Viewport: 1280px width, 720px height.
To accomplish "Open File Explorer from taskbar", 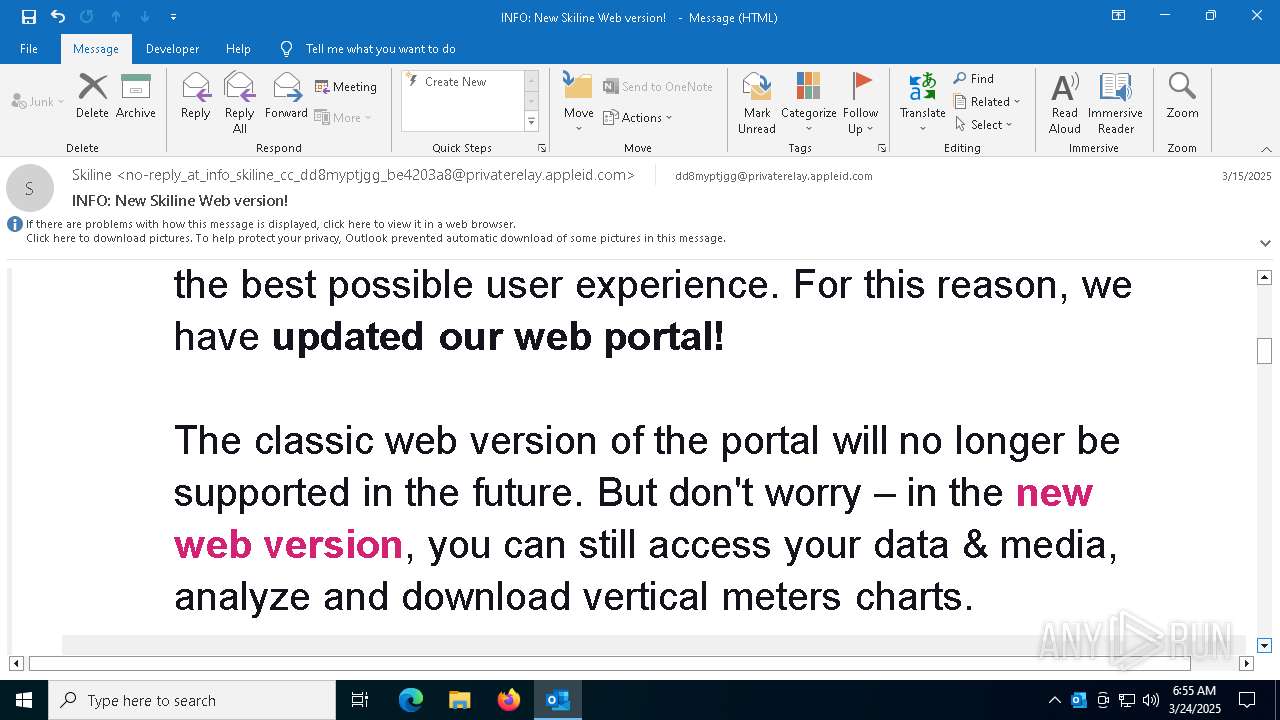I will [459, 700].
